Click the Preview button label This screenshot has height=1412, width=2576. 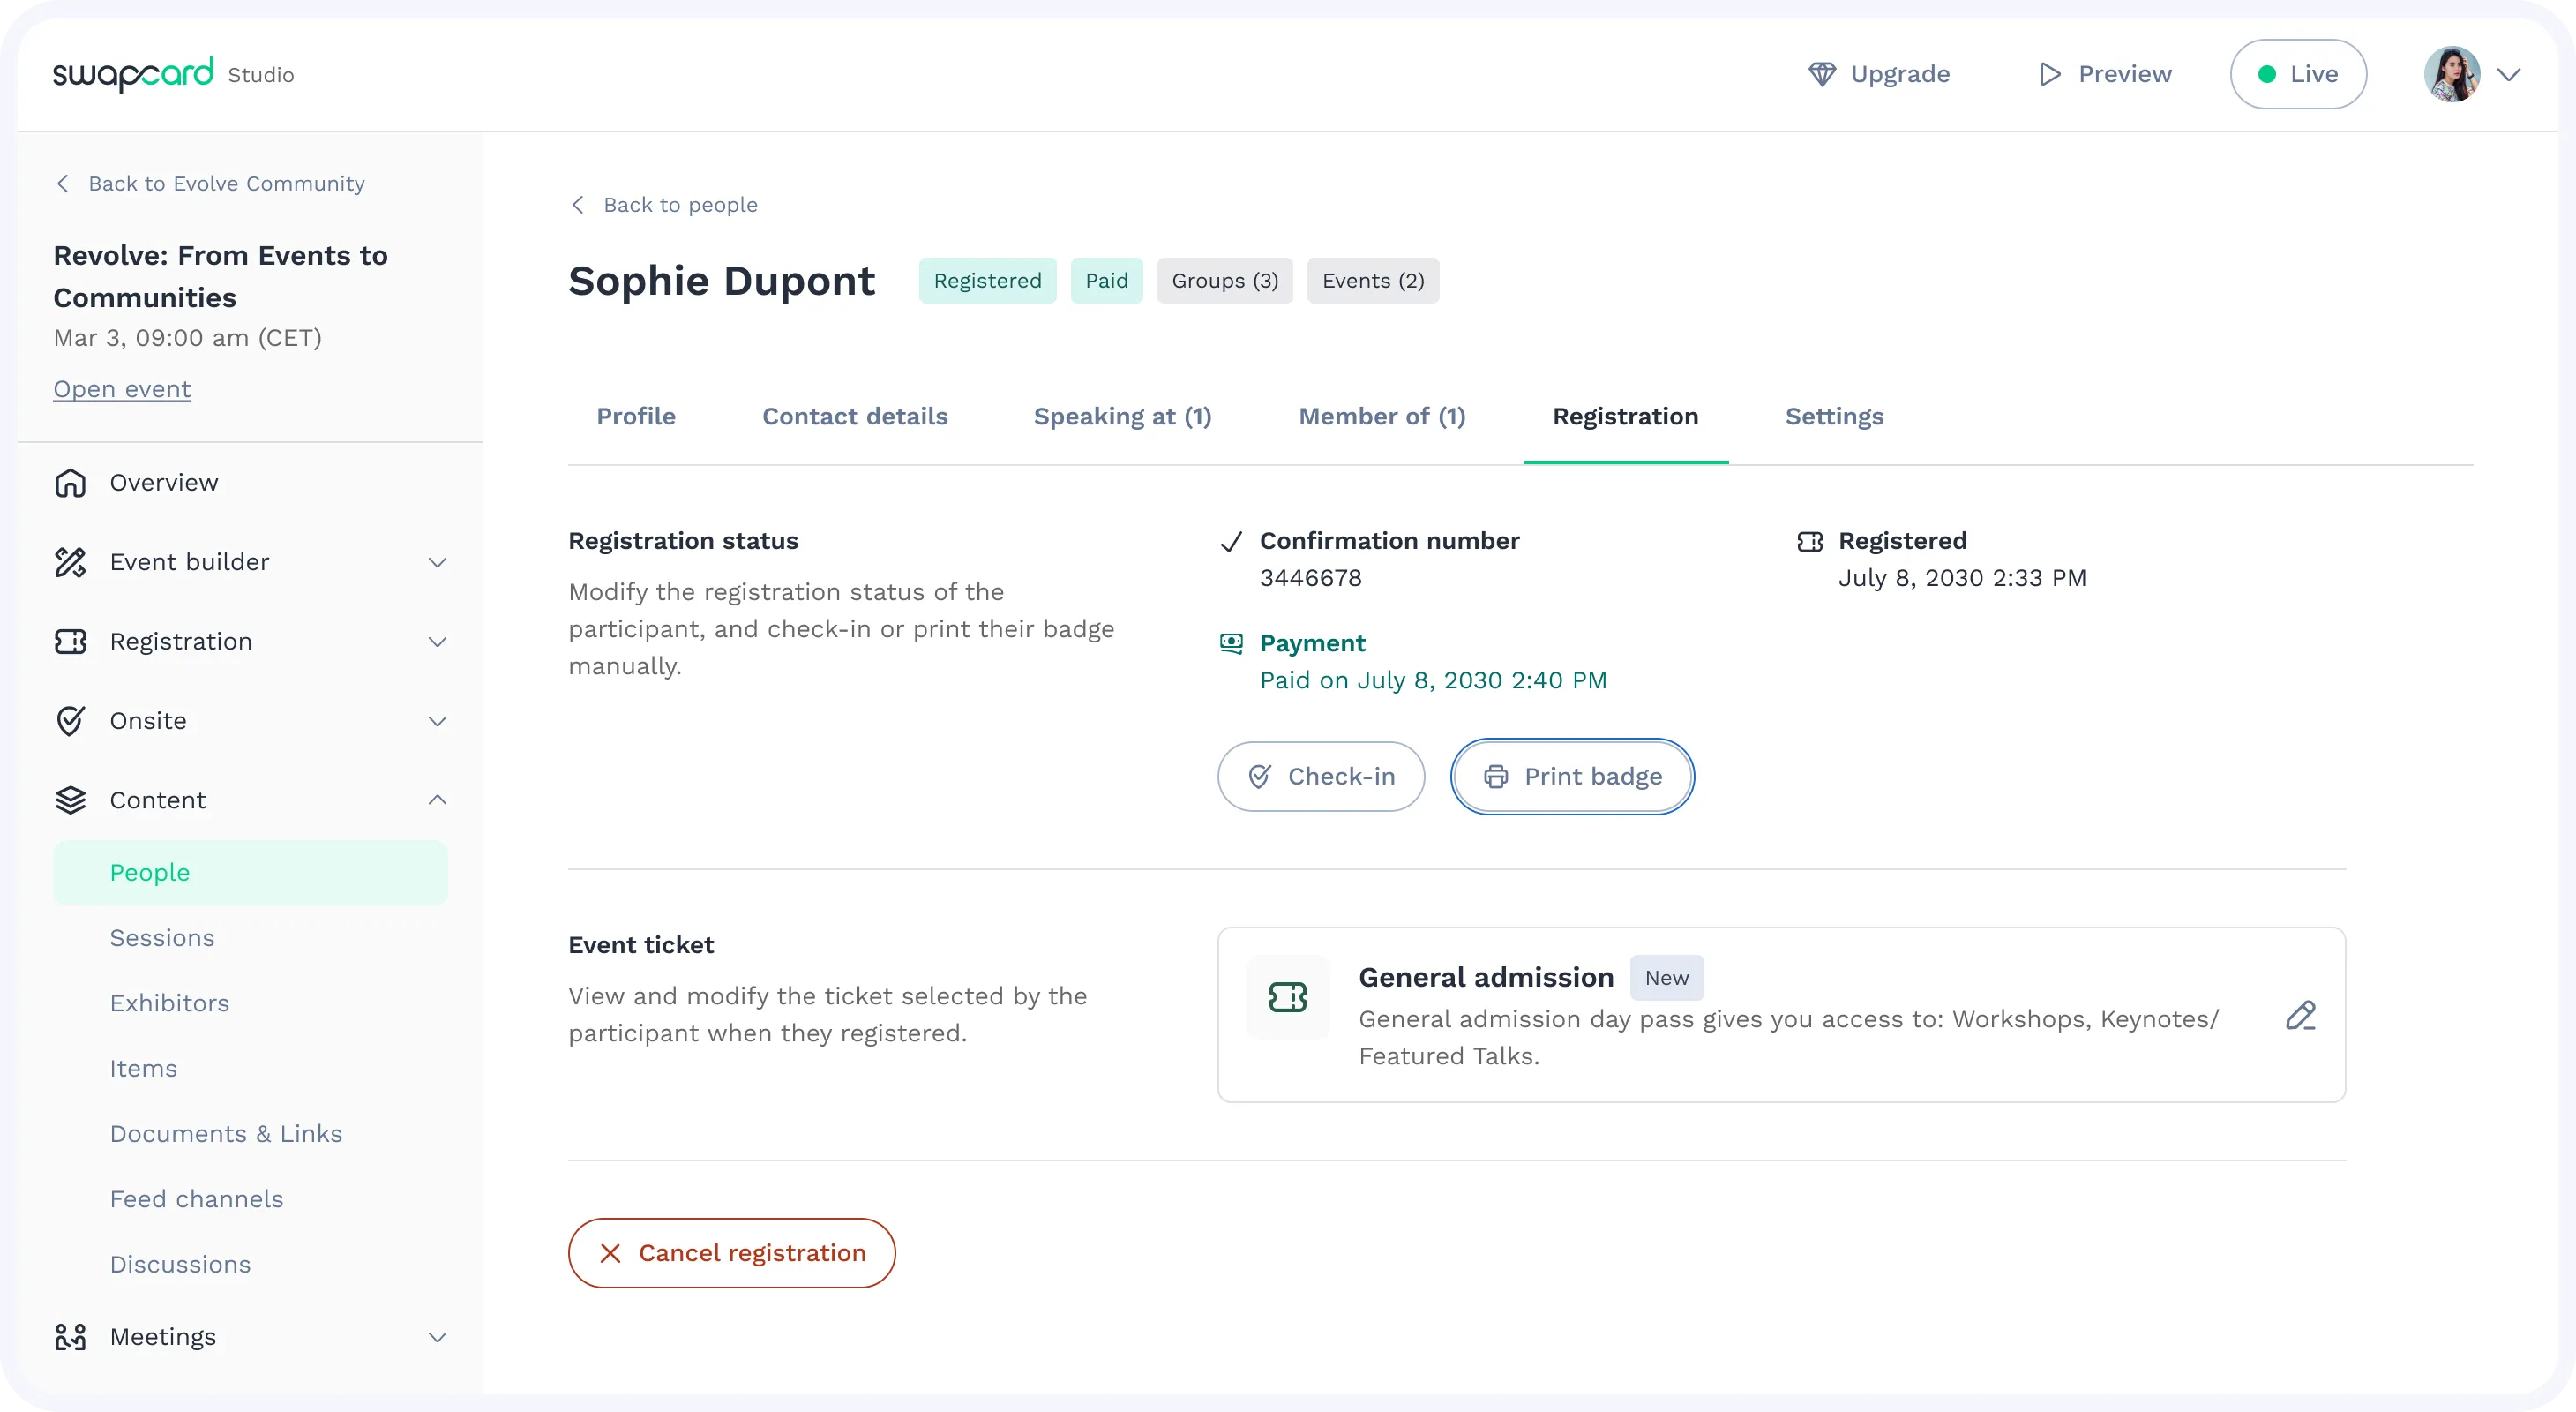tap(2125, 74)
